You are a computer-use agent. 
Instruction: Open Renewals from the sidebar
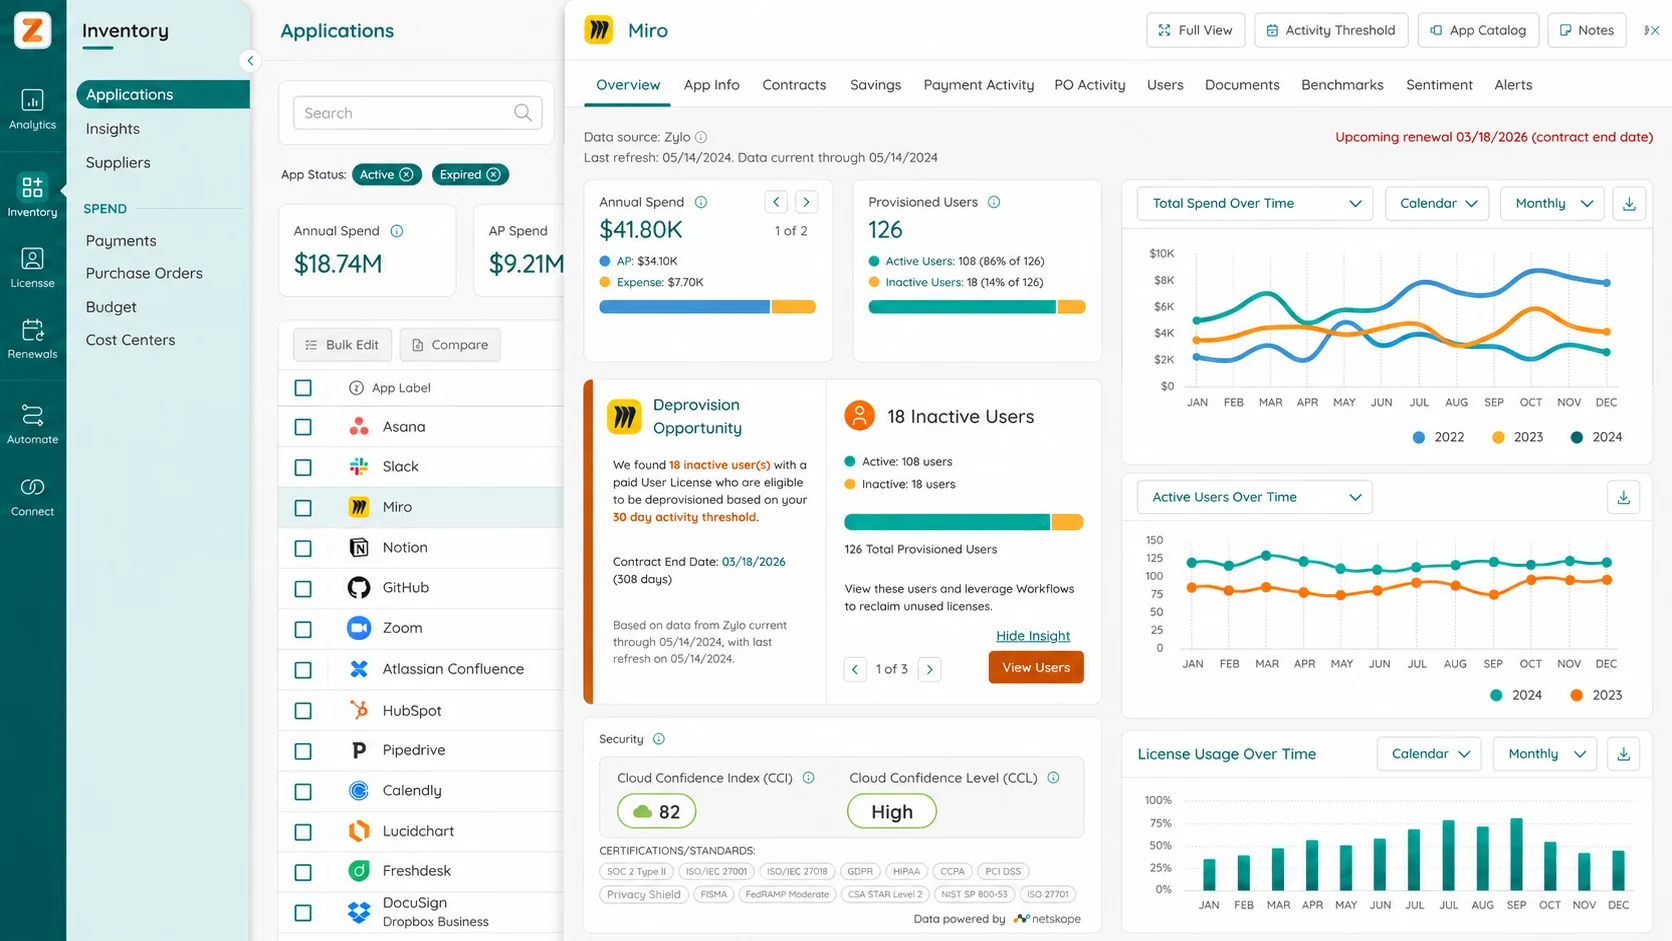tap(32, 340)
